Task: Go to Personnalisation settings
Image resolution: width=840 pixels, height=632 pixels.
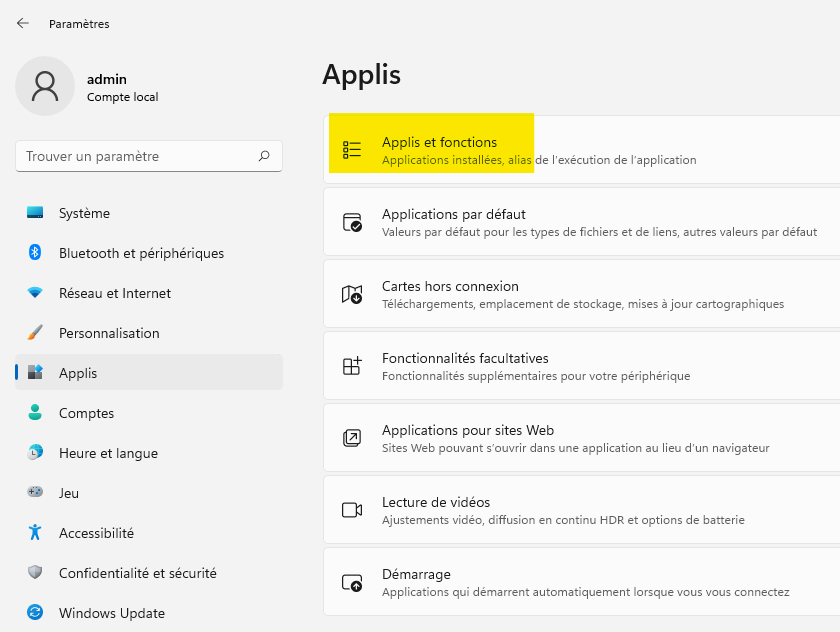Action: tap(109, 333)
